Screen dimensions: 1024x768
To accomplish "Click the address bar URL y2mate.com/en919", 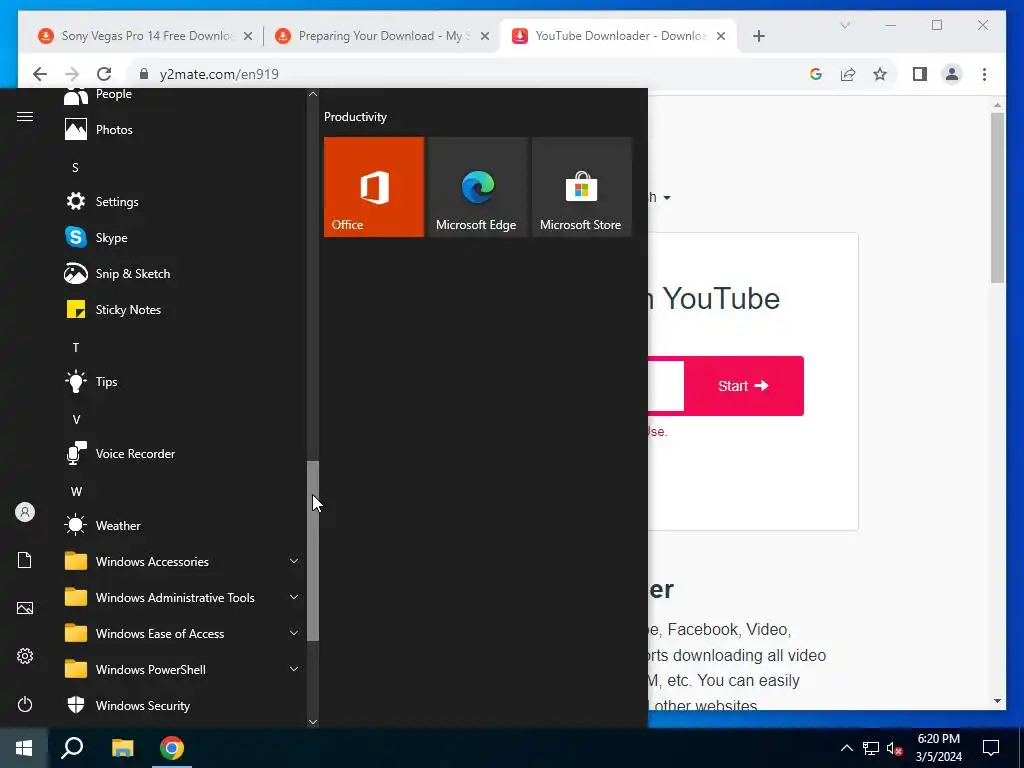I will (219, 74).
